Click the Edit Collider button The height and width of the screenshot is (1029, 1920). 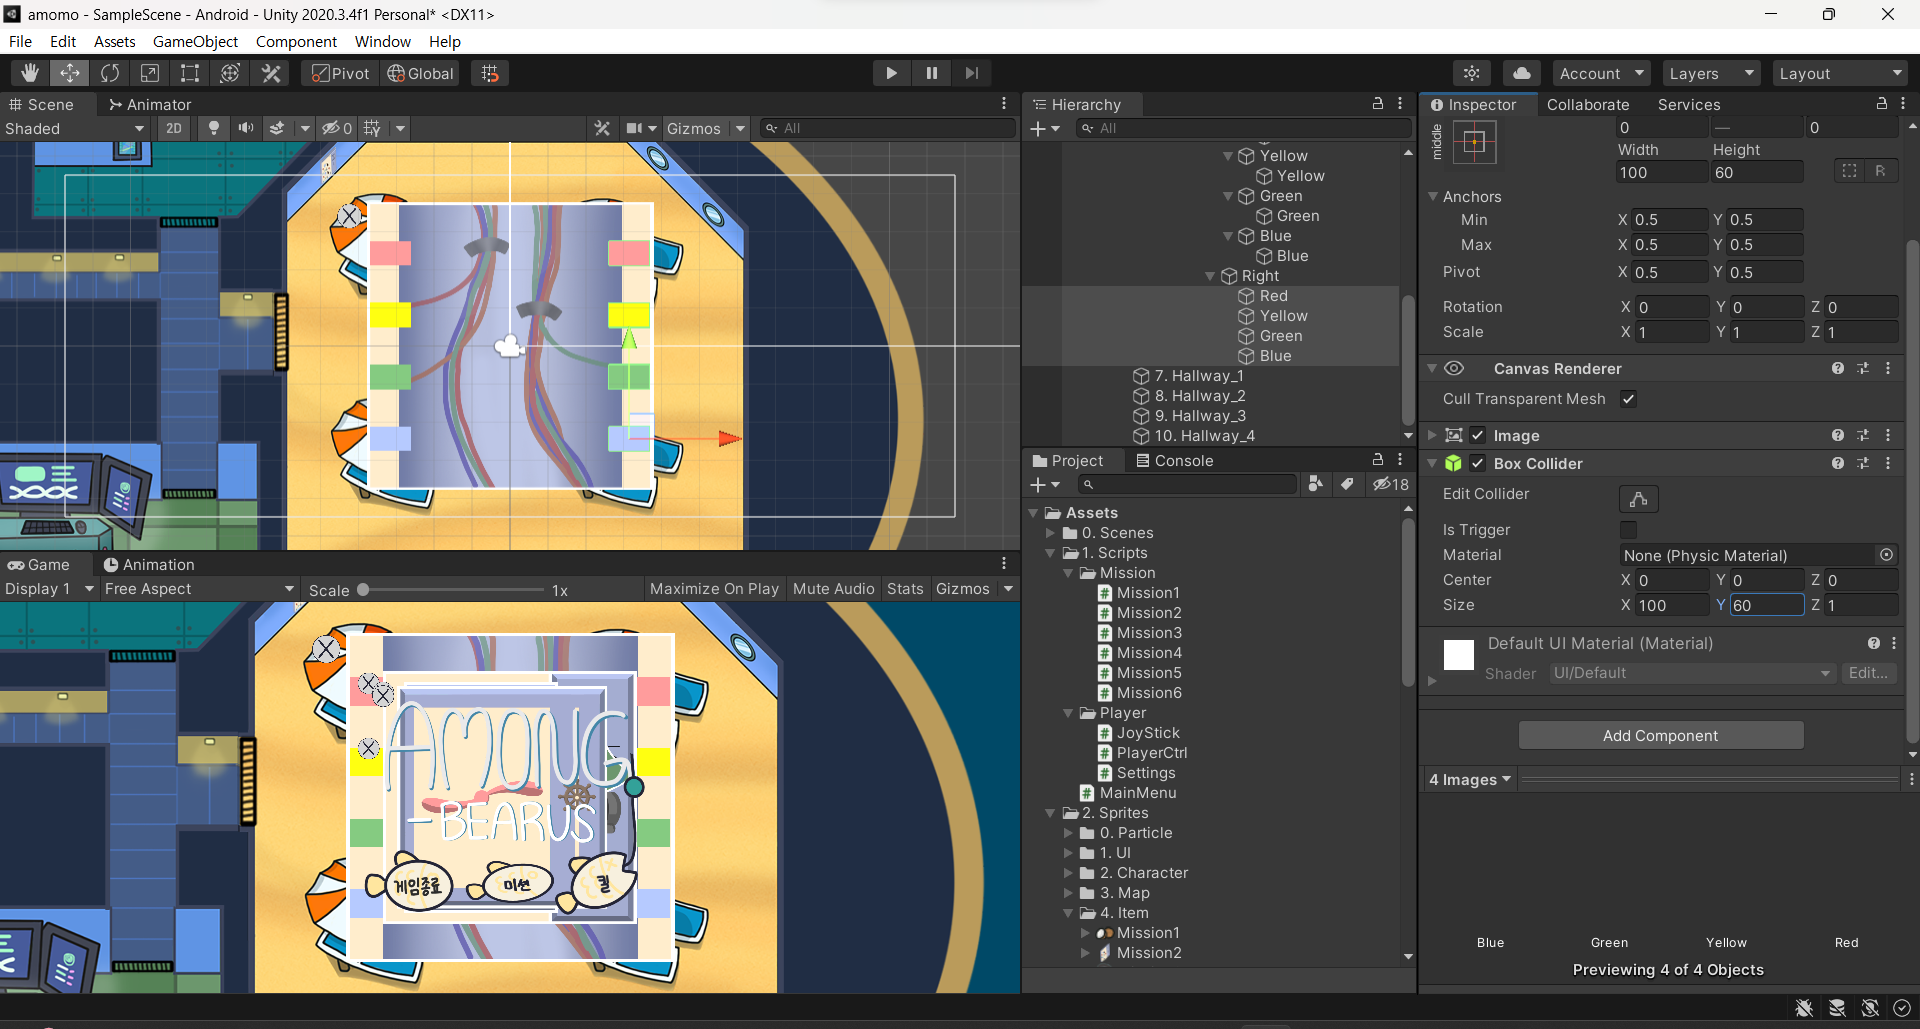click(1638, 498)
